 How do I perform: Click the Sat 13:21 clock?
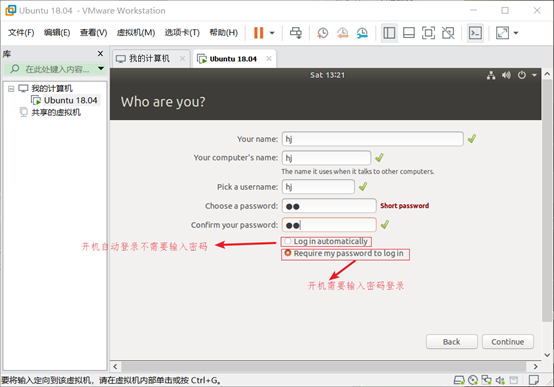click(x=327, y=75)
